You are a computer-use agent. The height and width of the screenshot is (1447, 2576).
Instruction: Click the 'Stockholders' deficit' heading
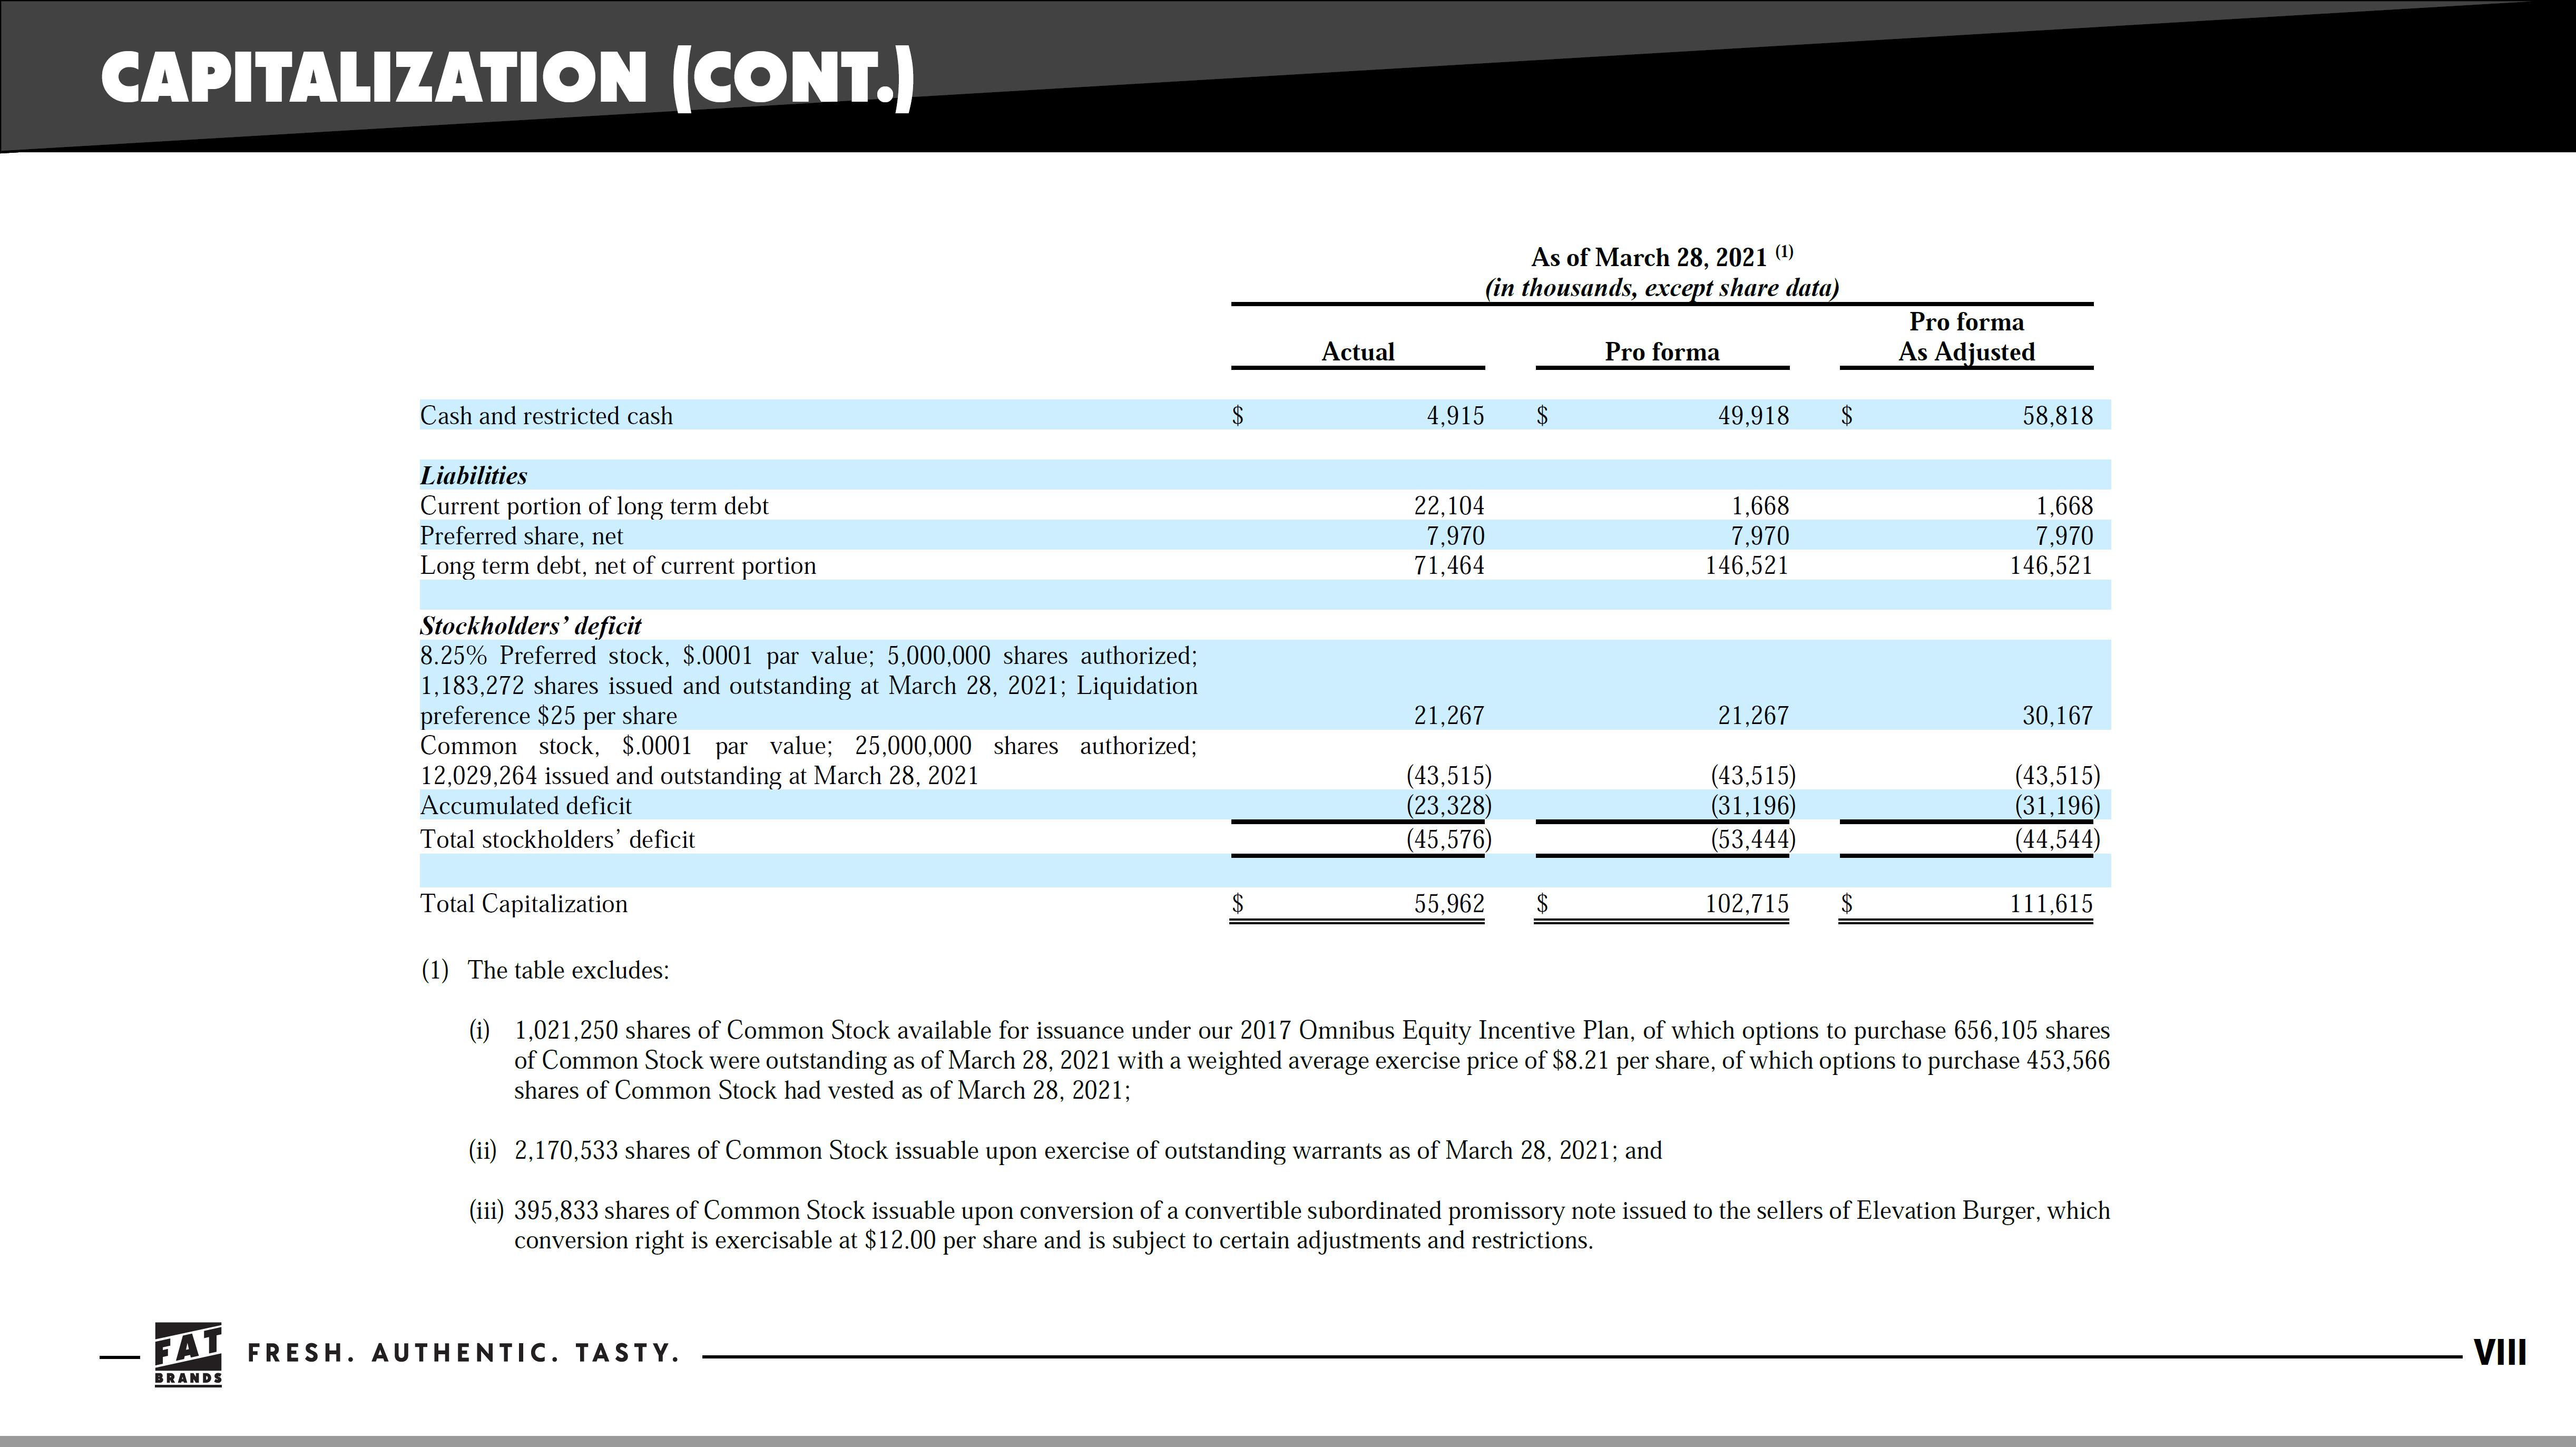click(x=530, y=626)
